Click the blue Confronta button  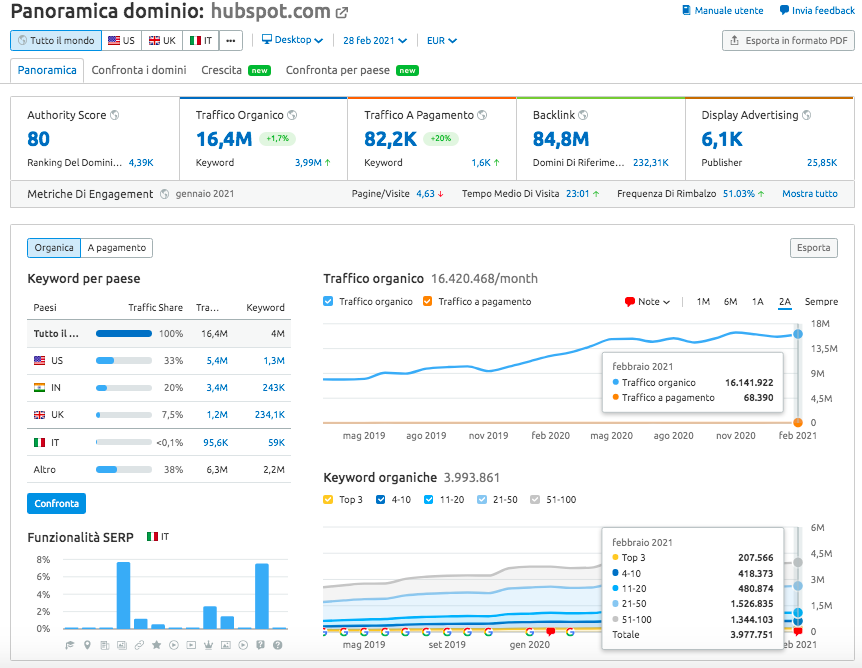point(56,504)
